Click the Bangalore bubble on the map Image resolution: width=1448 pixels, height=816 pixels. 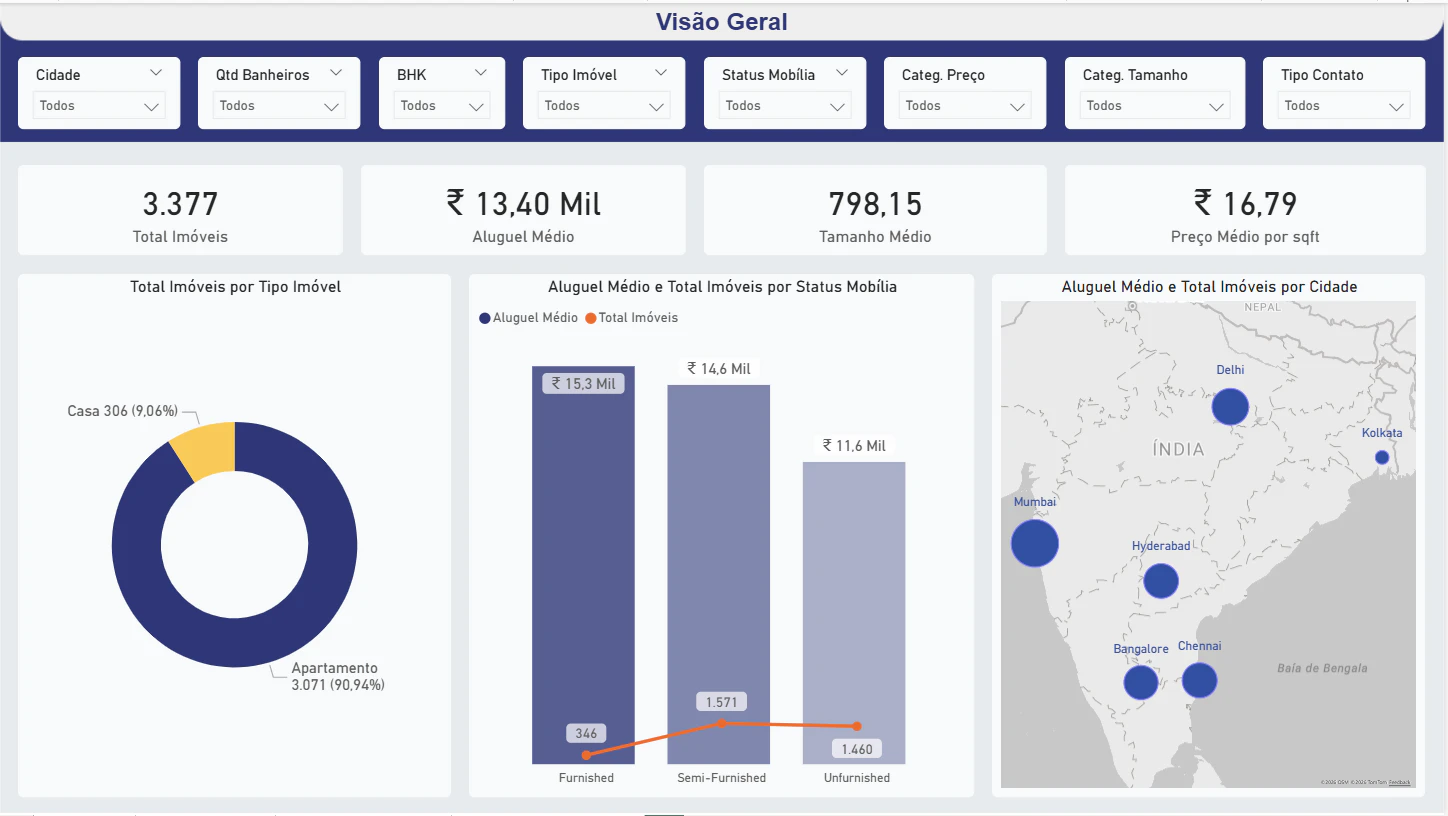[1141, 682]
